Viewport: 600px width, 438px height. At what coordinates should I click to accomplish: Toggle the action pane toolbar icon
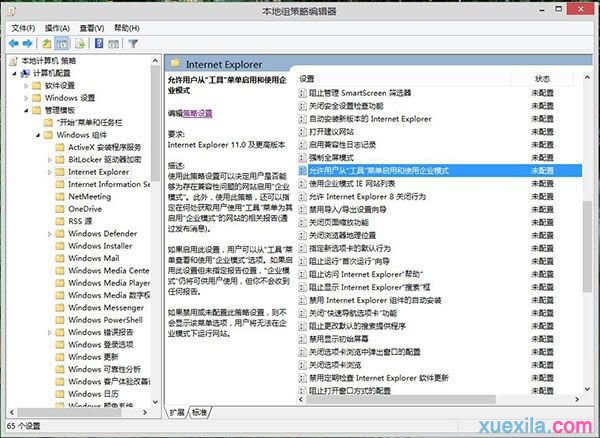coord(114,44)
